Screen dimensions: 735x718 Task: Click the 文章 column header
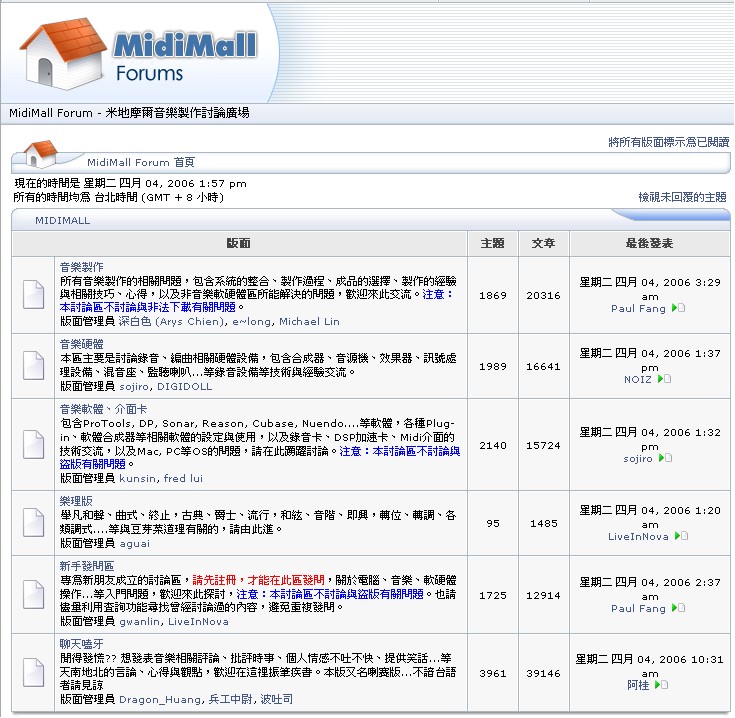click(543, 243)
